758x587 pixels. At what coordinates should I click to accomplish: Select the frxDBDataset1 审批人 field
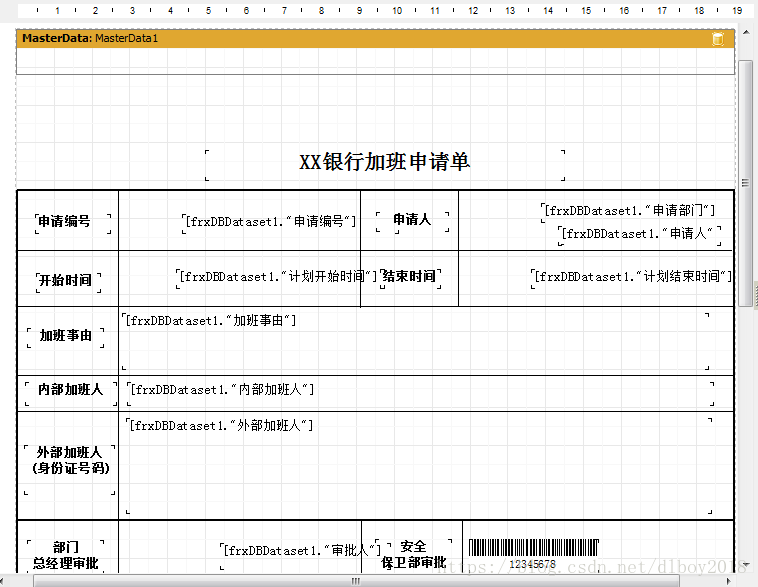[x=300, y=555]
